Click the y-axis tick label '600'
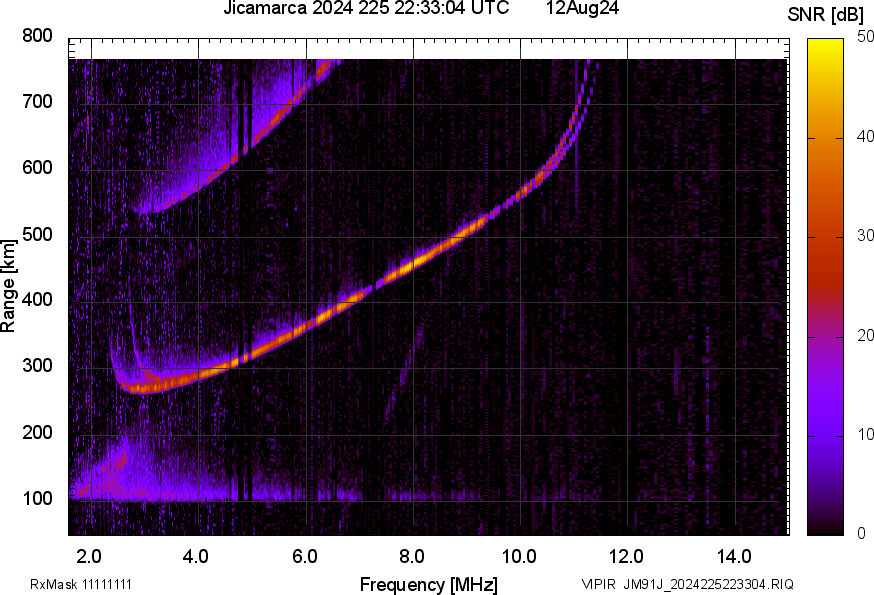874x595 pixels. click(x=37, y=168)
